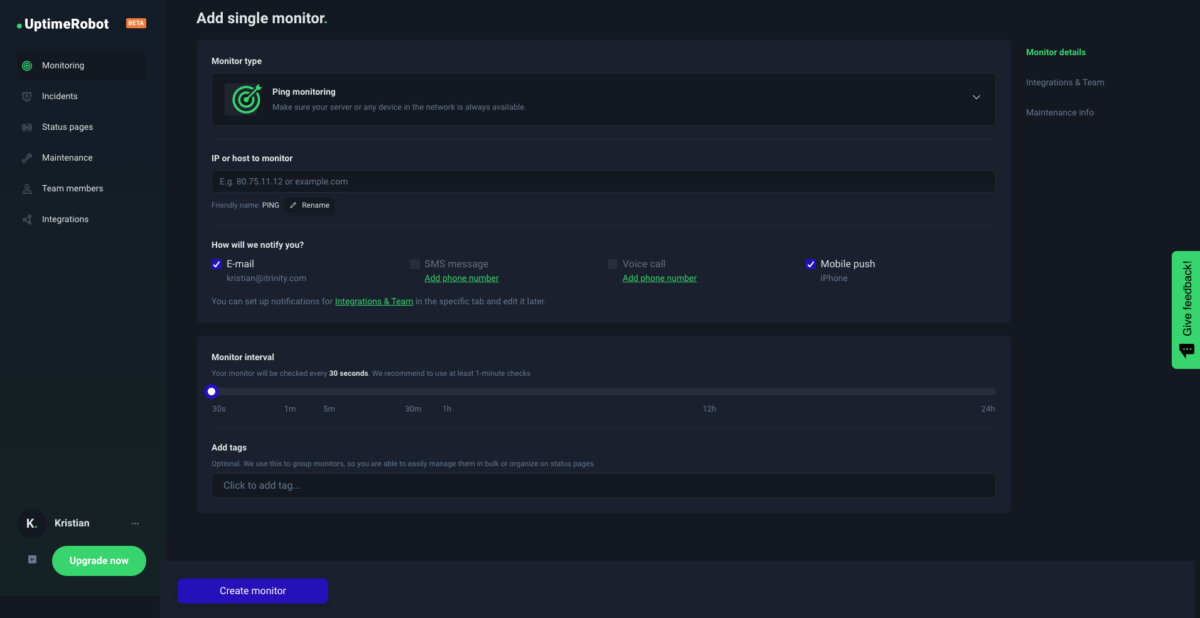Open the three-dots menu beside Kristian
The width and height of the screenshot is (1200, 618).
pos(135,523)
